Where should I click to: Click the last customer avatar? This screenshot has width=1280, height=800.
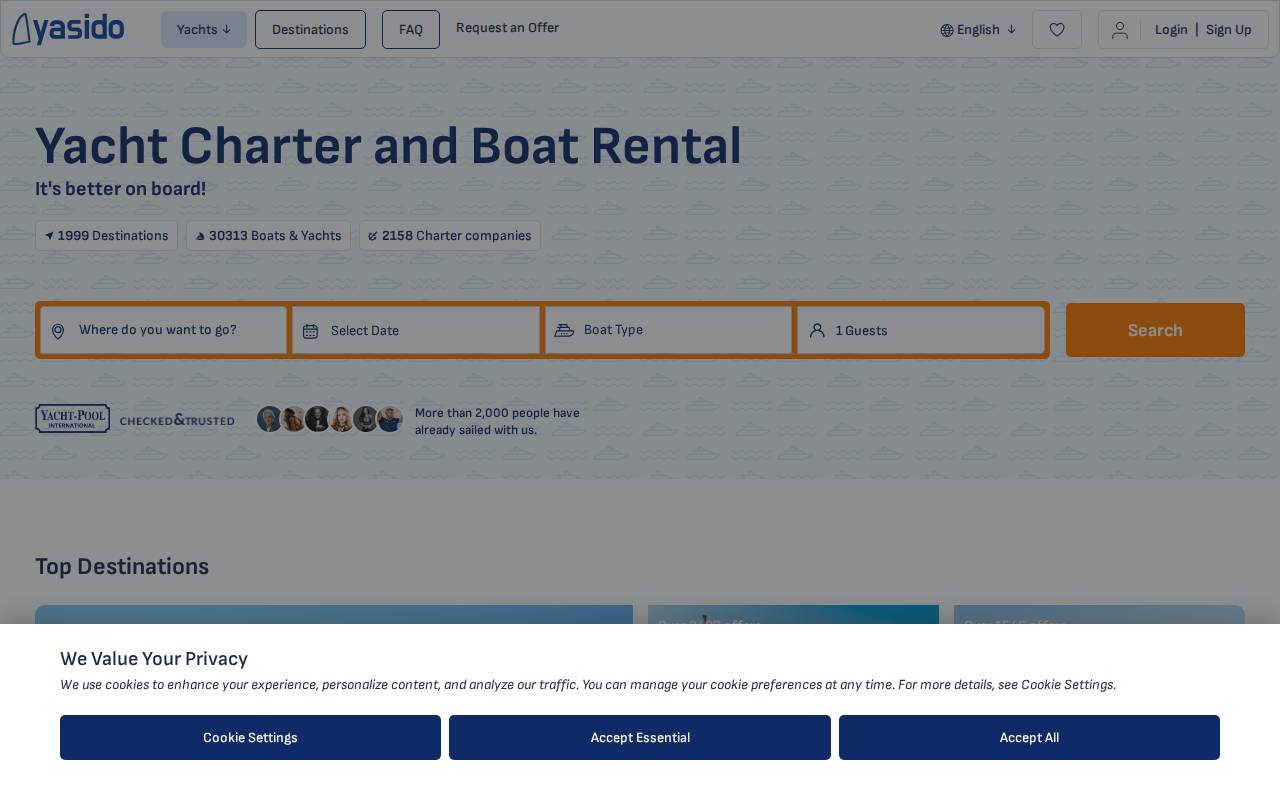click(390, 419)
